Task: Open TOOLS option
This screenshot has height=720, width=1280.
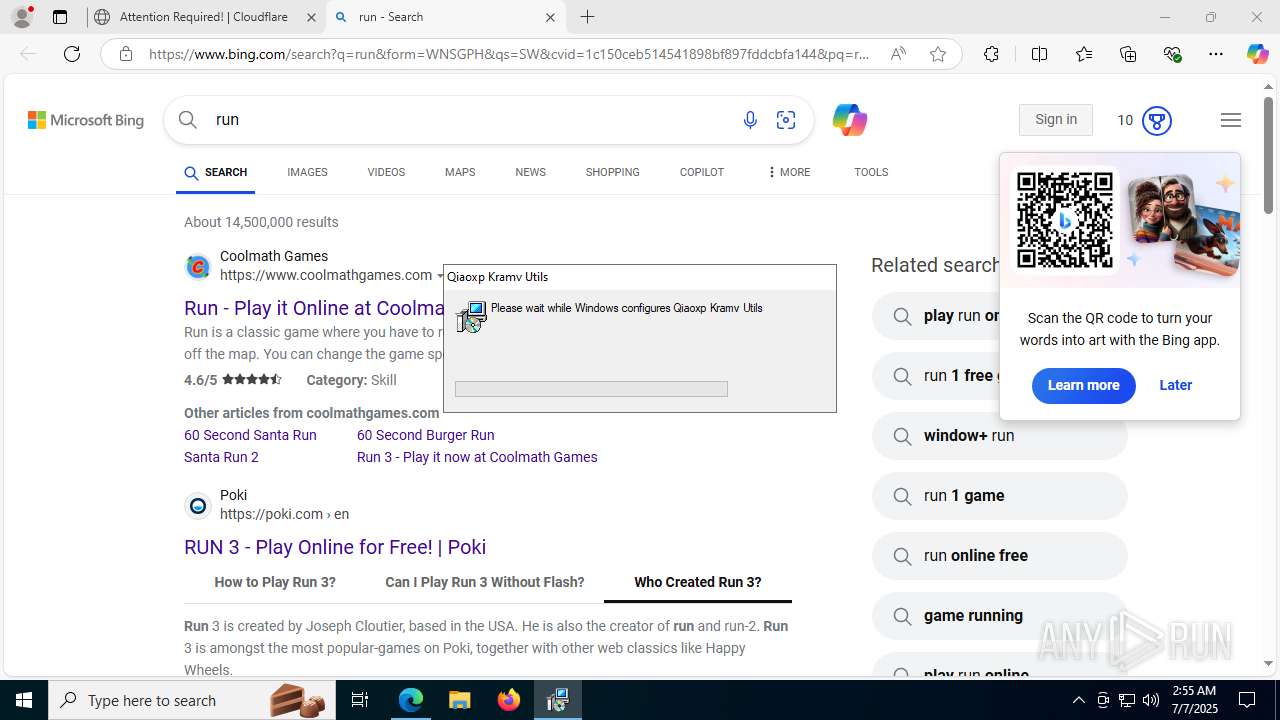Action: (871, 172)
